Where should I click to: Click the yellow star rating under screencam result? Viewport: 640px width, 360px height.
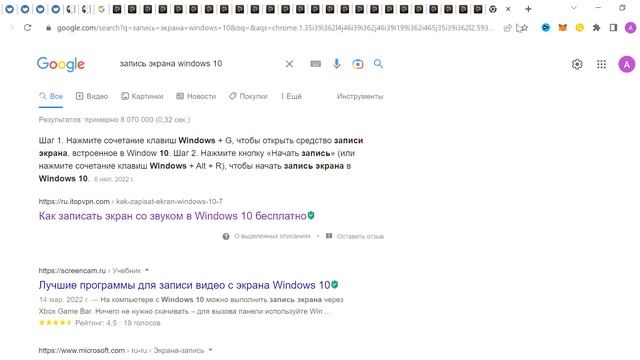click(x=55, y=322)
